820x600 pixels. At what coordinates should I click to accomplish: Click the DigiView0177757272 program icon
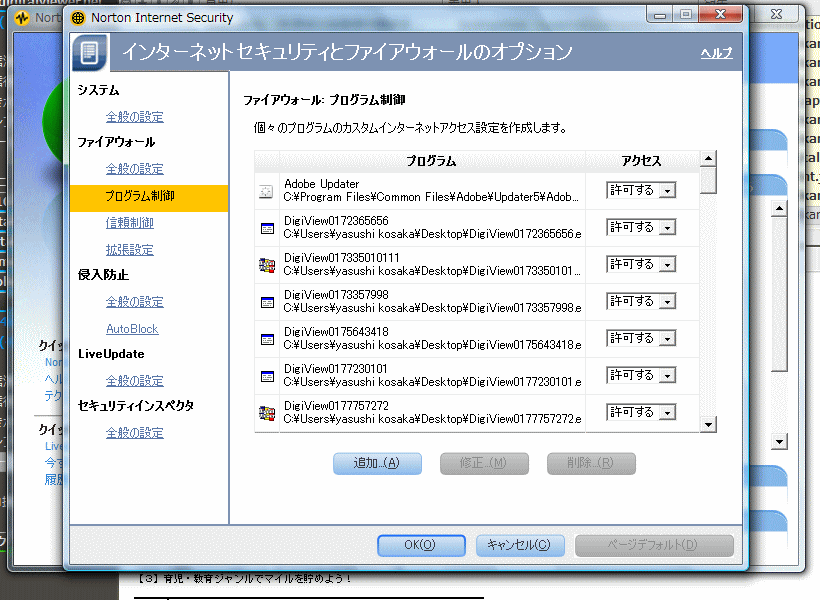[267, 413]
